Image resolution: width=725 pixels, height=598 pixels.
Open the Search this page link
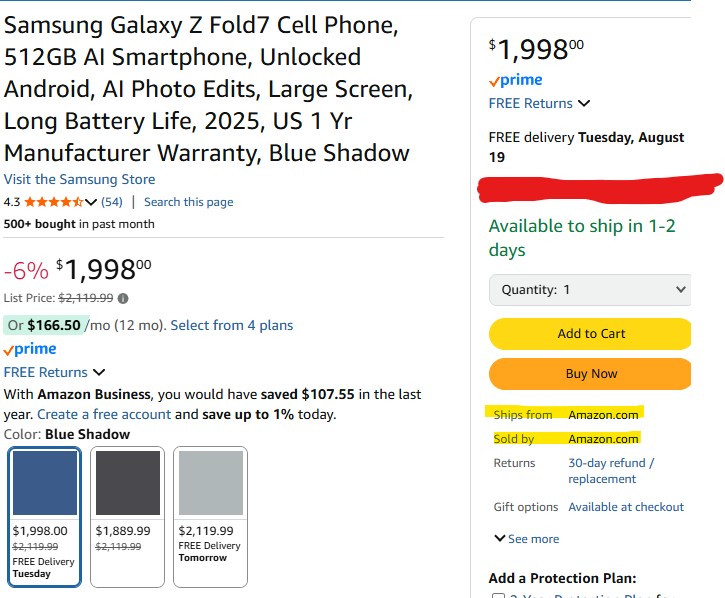coord(188,202)
